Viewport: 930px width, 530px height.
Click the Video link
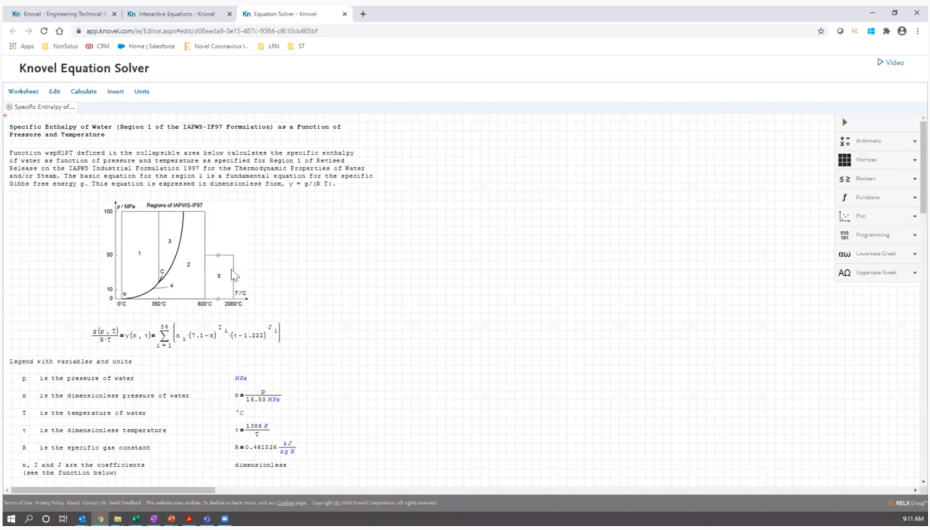click(890, 62)
